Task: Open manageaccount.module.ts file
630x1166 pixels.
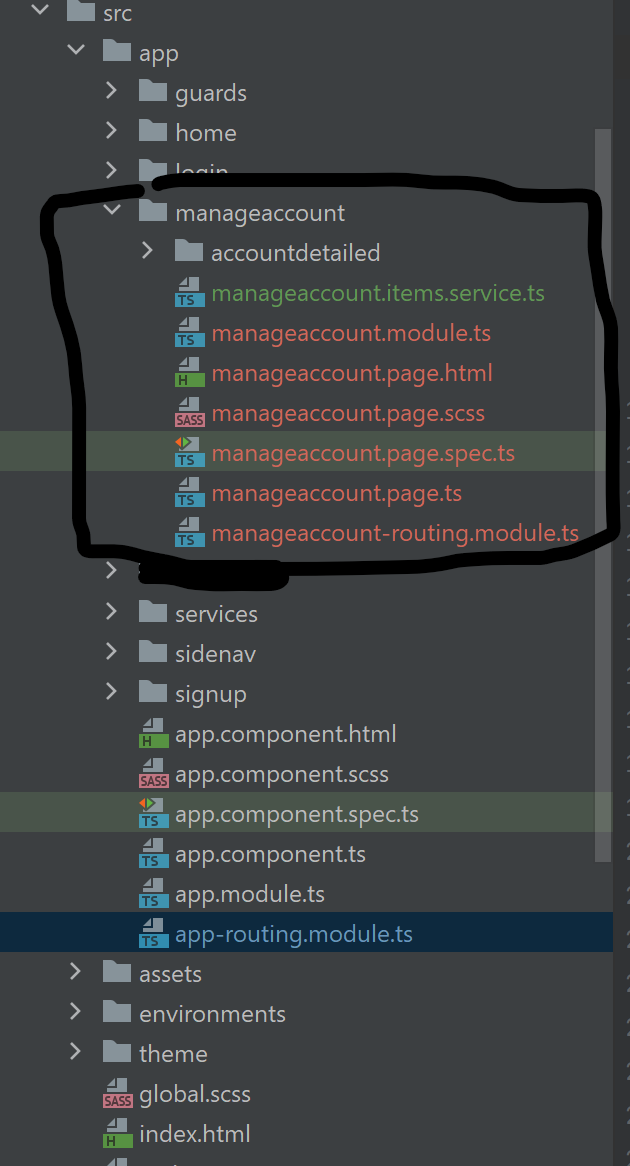Action: (351, 332)
